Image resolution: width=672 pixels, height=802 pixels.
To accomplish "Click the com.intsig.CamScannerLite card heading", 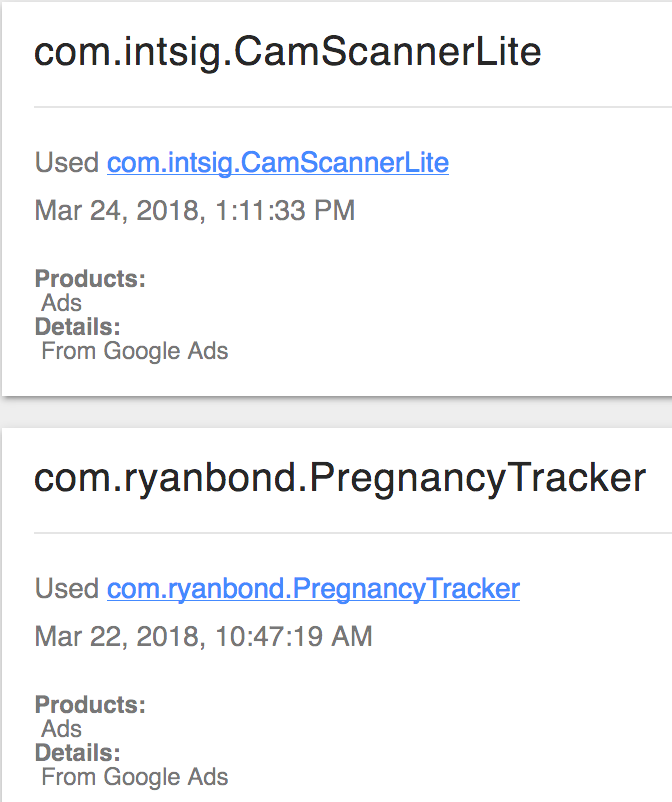I will tap(287, 53).
